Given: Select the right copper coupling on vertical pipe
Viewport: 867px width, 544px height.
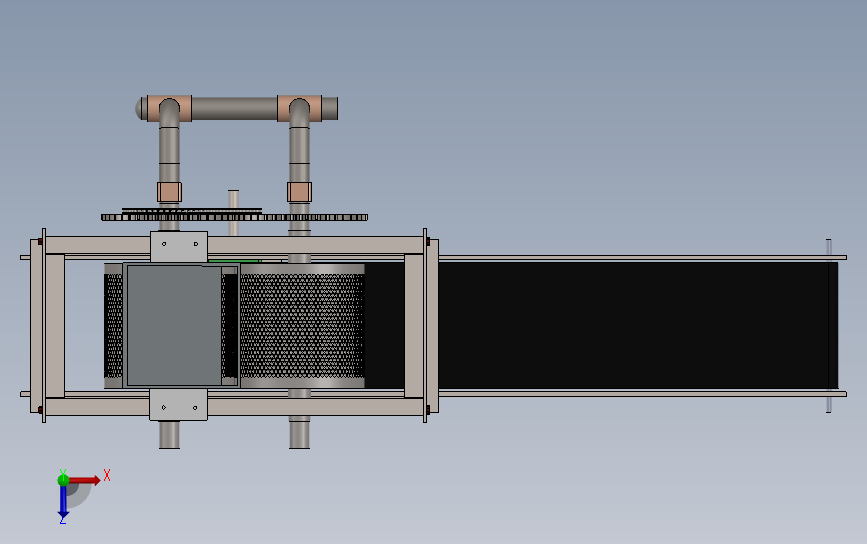Looking at the screenshot, I should click(x=299, y=192).
